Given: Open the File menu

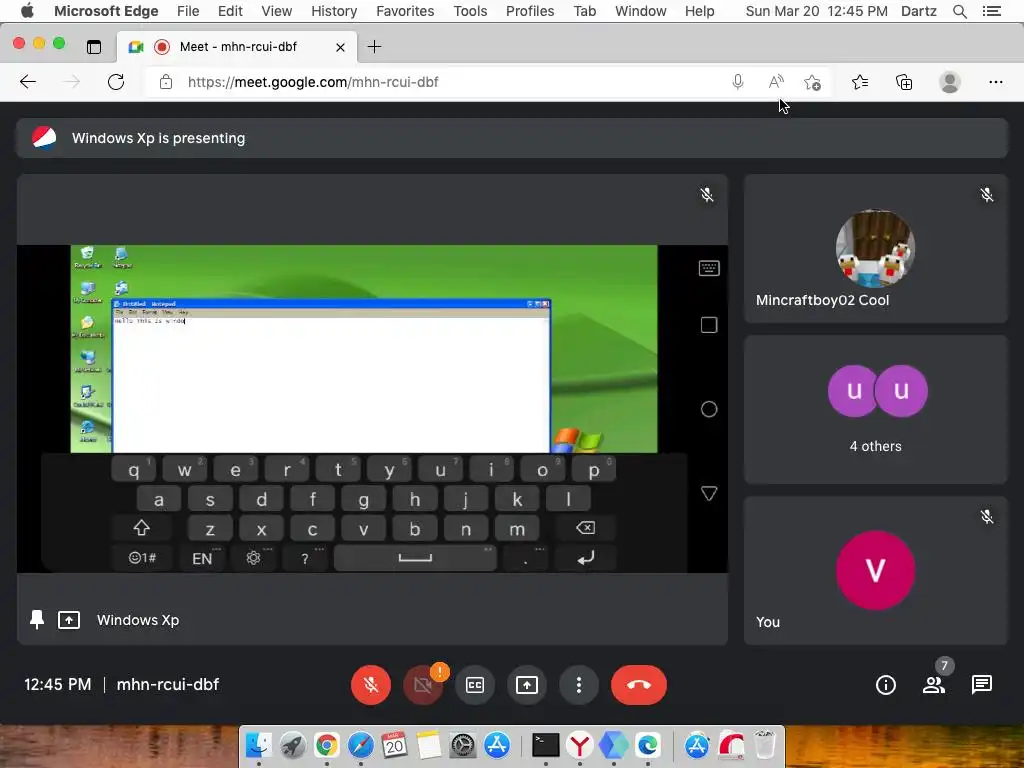Looking at the screenshot, I should pyautogui.click(x=188, y=11).
